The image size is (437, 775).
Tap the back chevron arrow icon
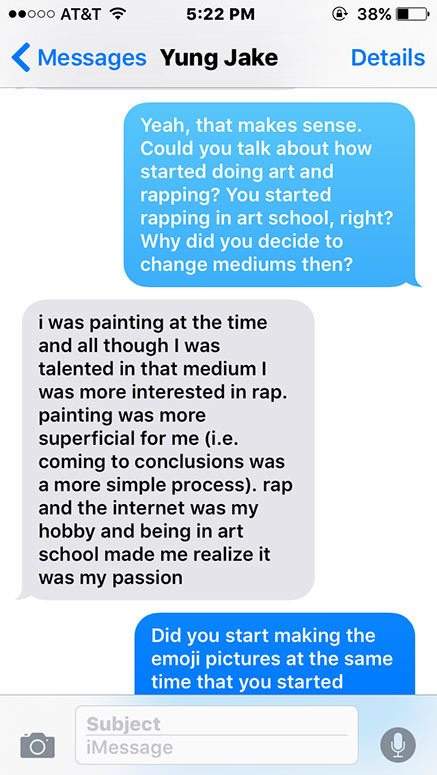click(20, 58)
